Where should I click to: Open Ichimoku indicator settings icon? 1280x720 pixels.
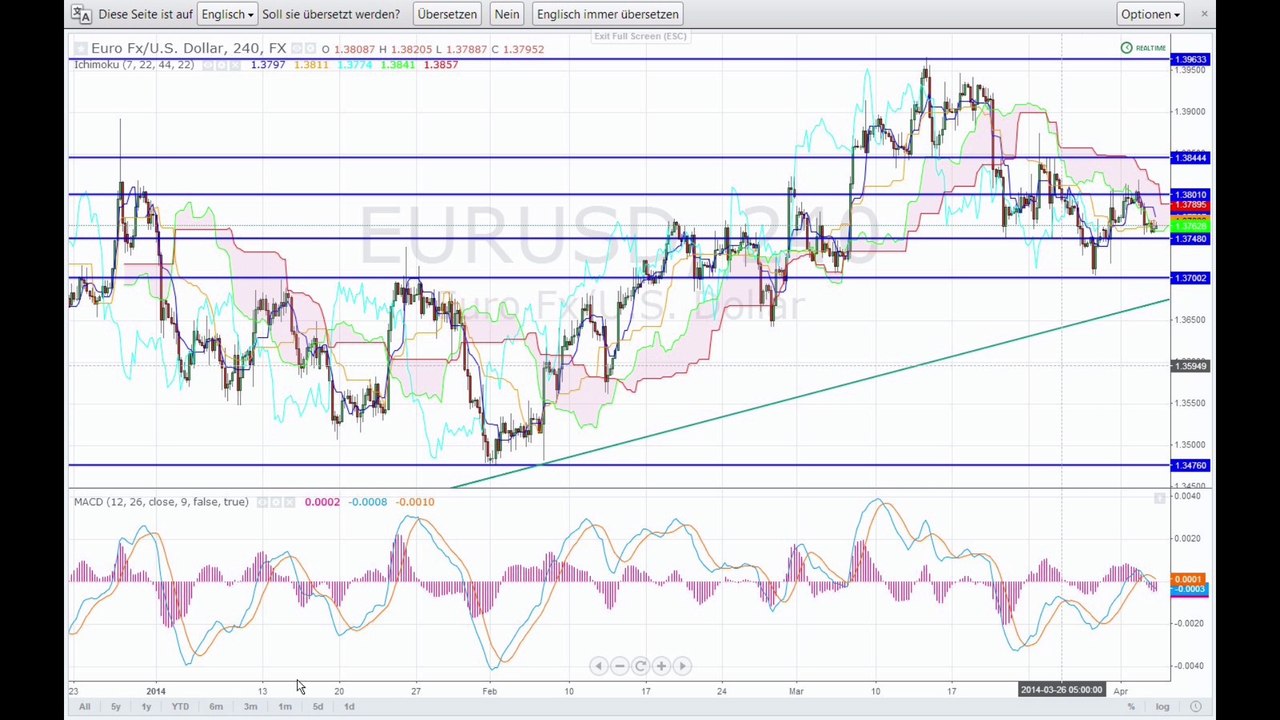222,65
